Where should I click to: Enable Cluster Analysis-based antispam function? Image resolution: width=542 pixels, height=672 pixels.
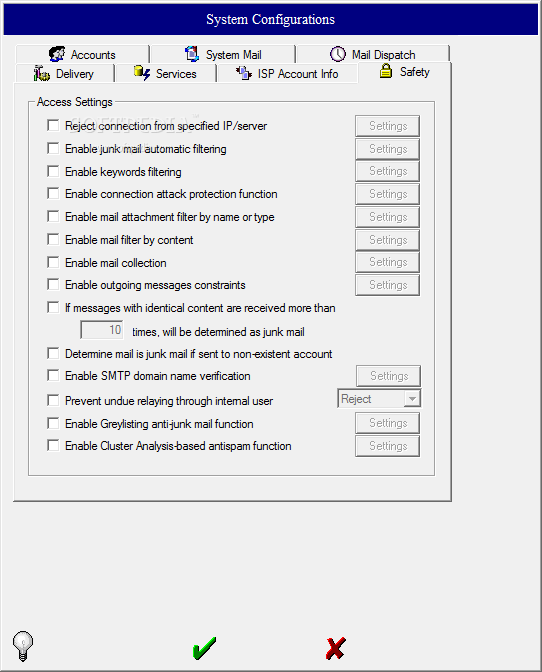coord(53,446)
